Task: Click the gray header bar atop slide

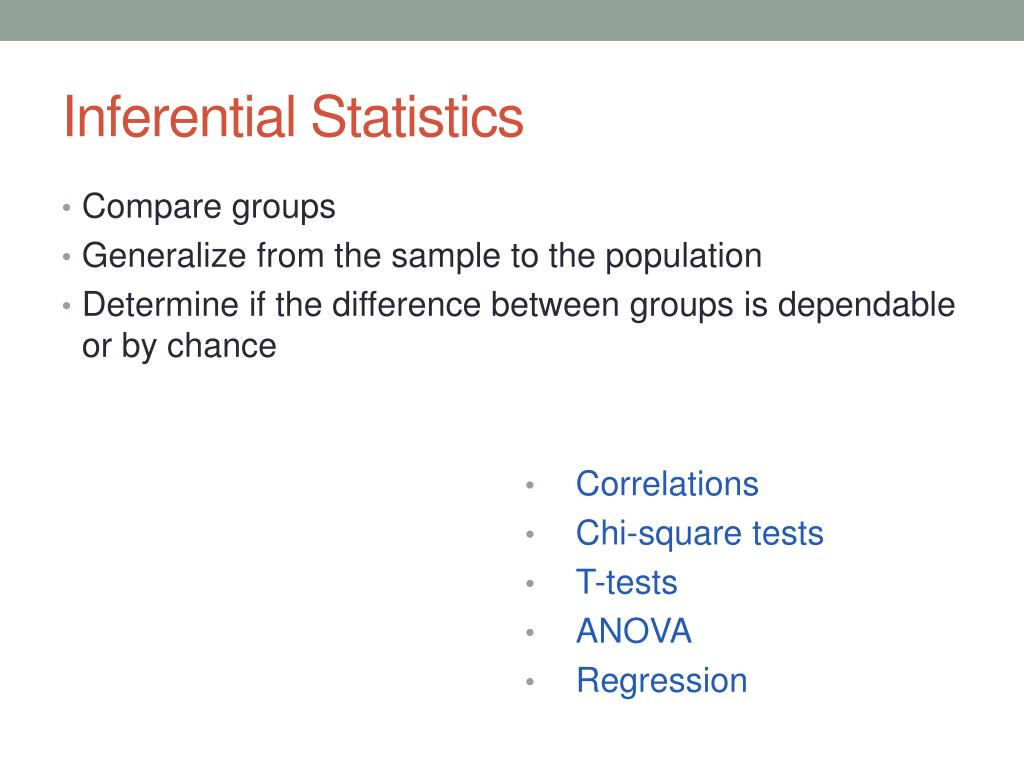Action: [512, 20]
